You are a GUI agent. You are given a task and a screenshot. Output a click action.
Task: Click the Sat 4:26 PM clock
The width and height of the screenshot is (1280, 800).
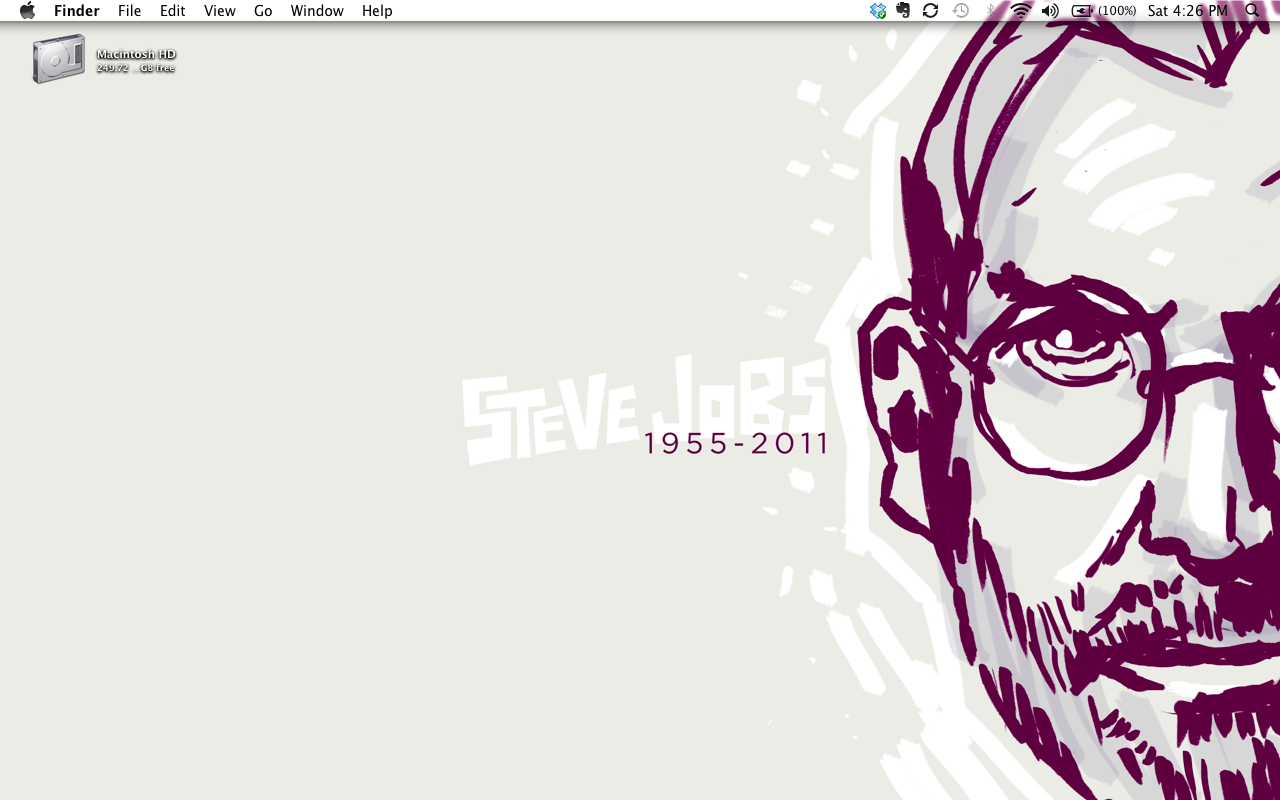coord(1188,11)
